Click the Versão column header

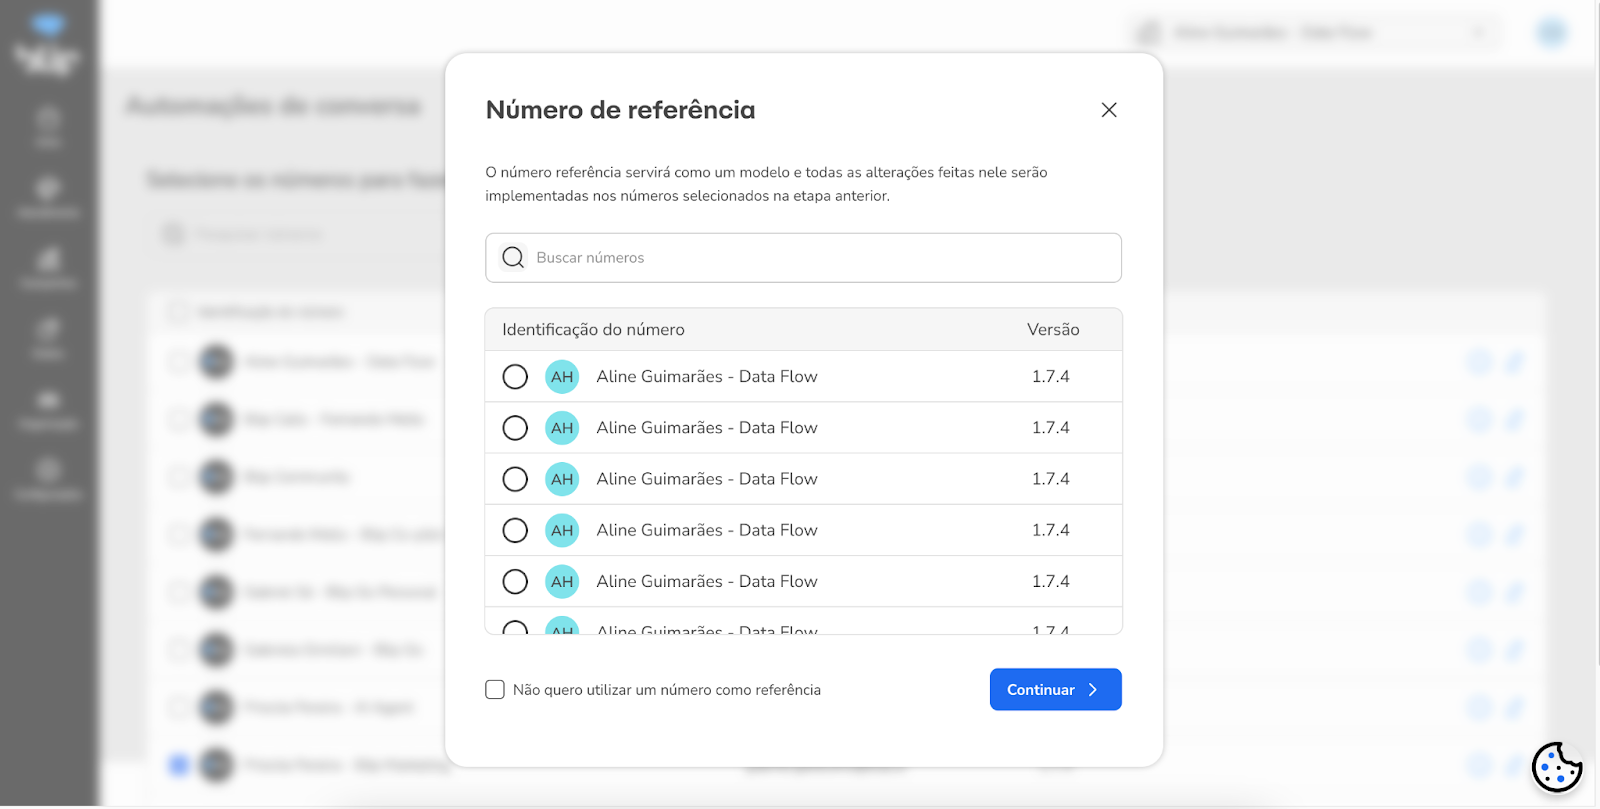[1053, 330]
